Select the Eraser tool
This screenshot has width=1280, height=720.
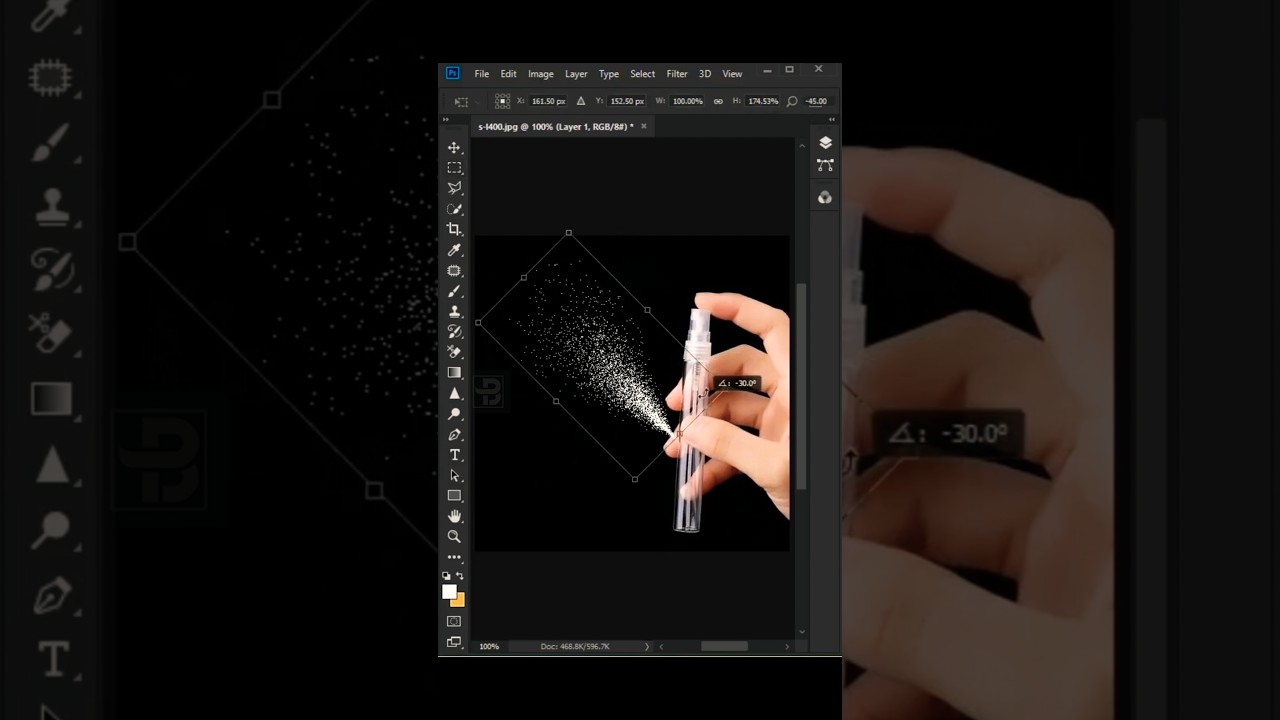click(x=454, y=352)
